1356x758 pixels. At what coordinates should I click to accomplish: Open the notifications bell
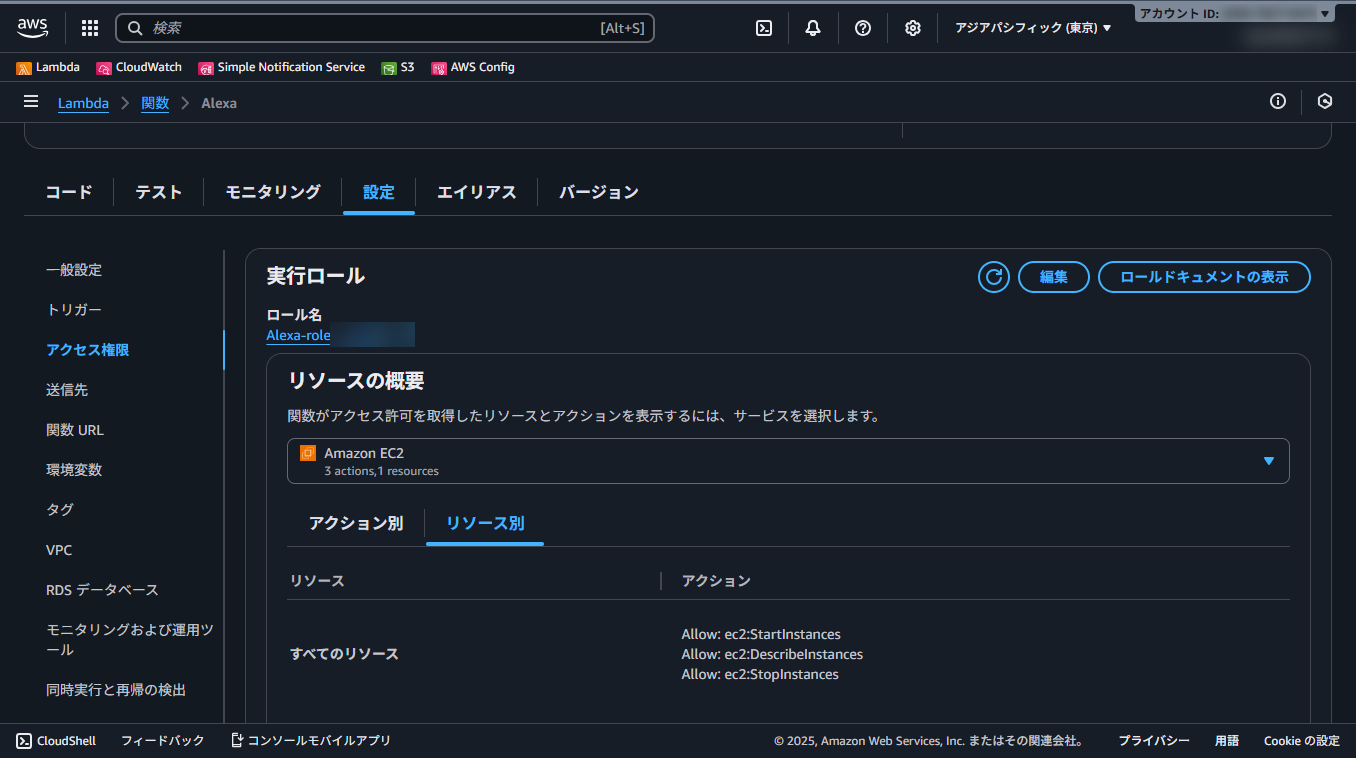coord(812,27)
